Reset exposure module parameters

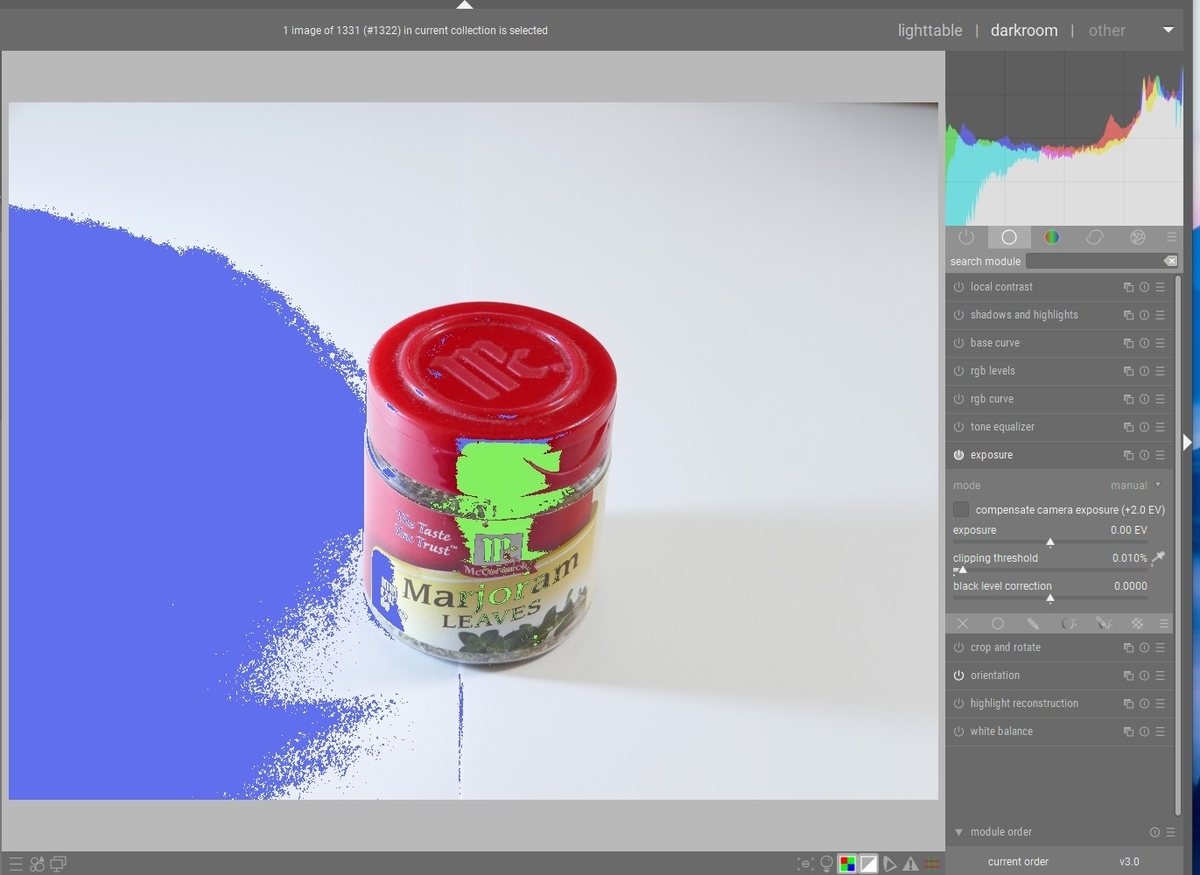(x=1144, y=455)
